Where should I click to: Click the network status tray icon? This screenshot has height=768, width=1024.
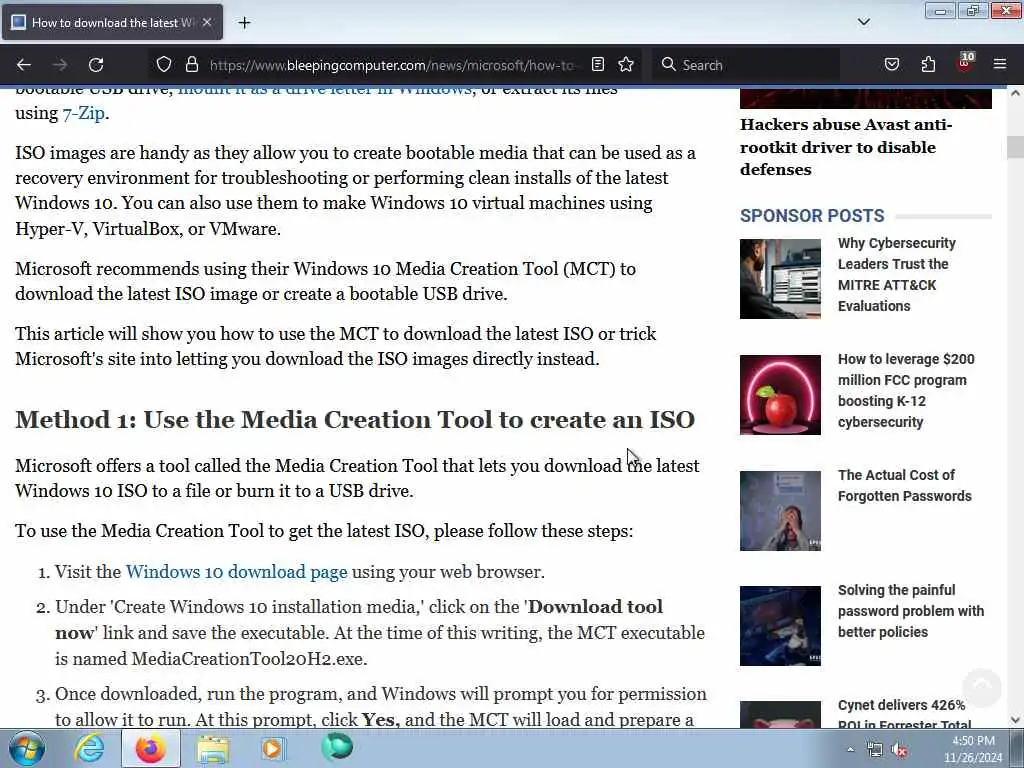(874, 750)
